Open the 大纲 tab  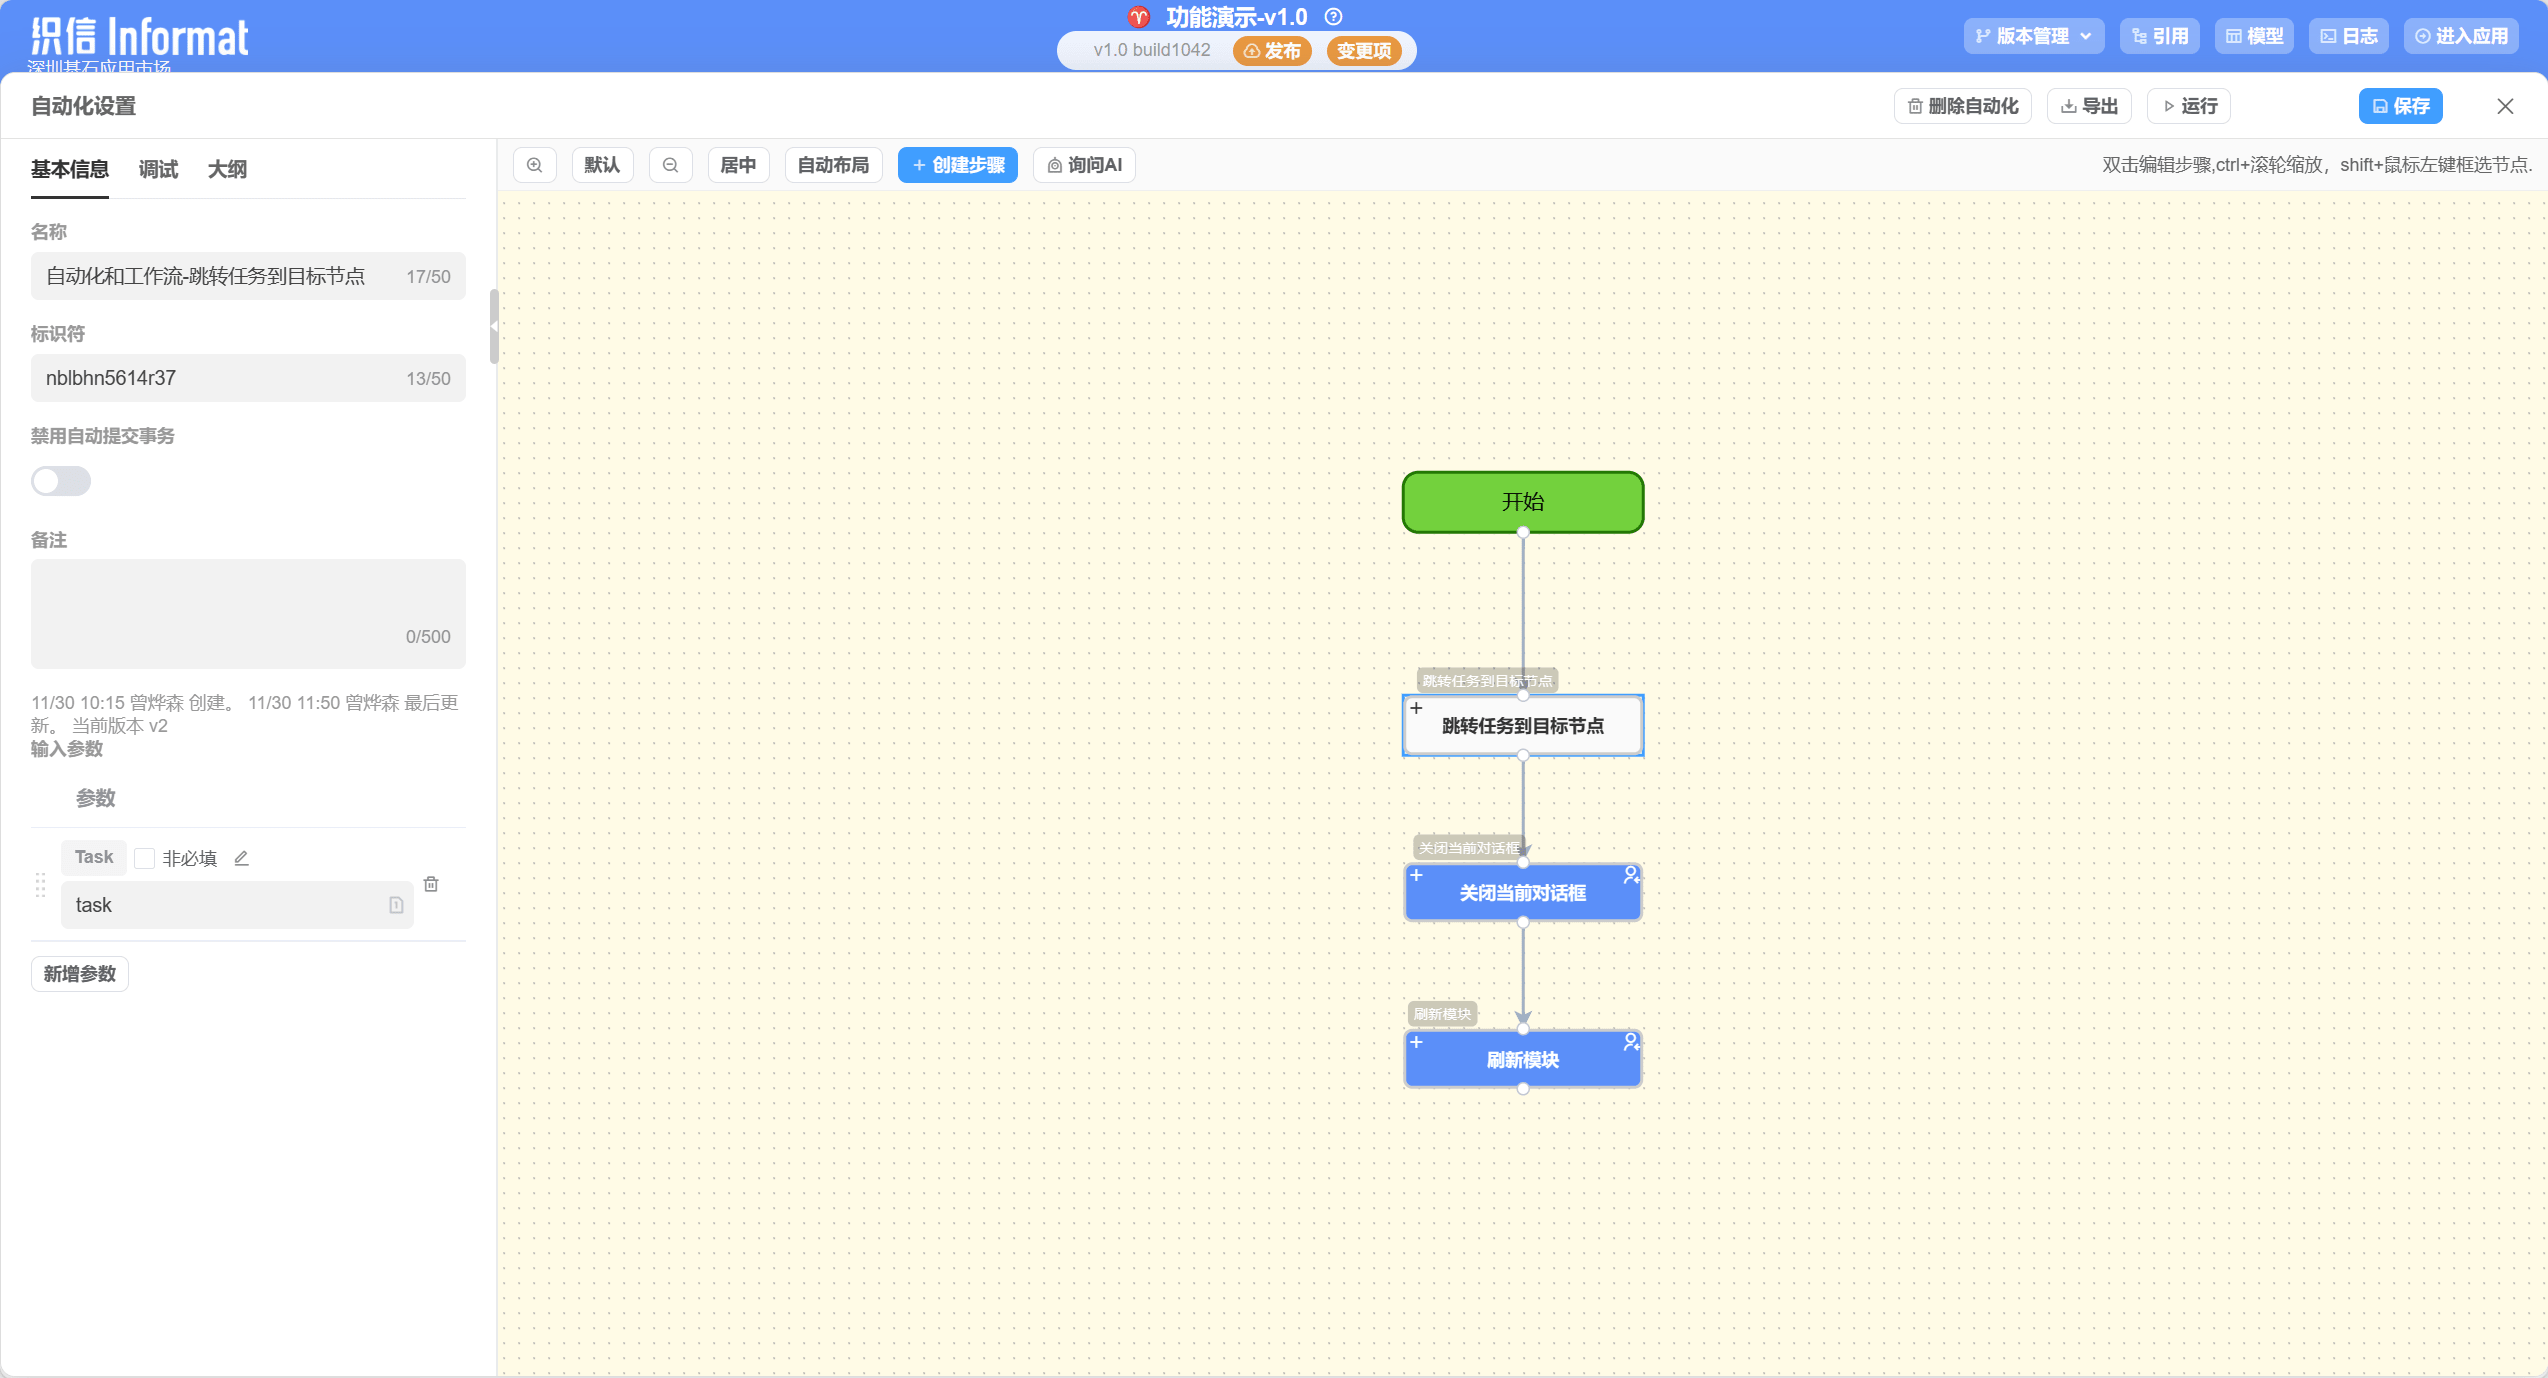tap(227, 169)
